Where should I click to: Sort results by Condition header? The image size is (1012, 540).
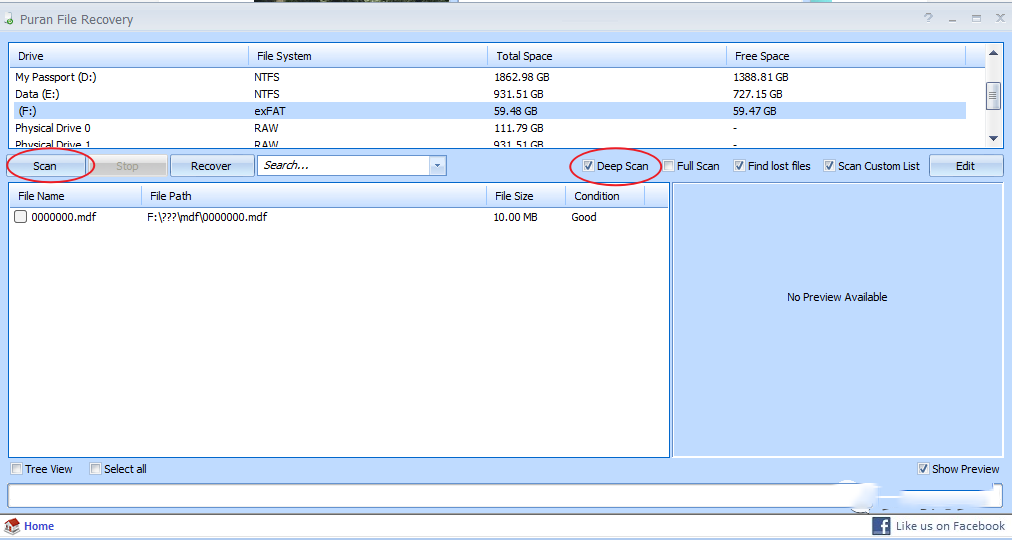tap(605, 196)
